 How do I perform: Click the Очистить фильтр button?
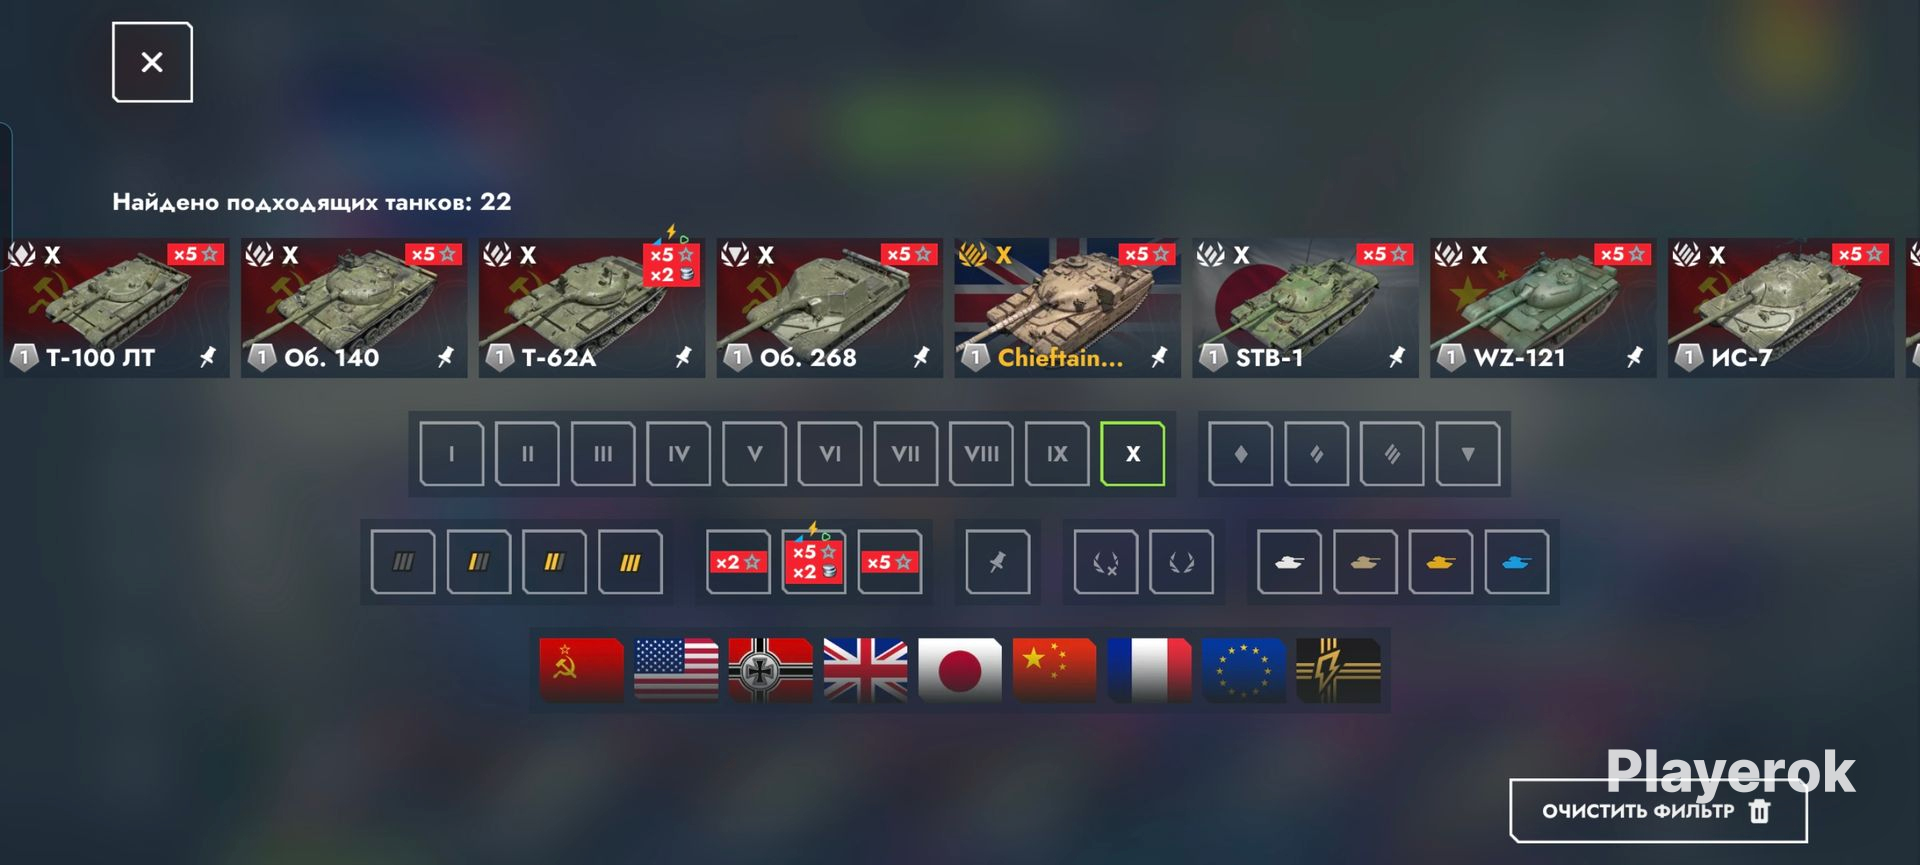click(1658, 811)
